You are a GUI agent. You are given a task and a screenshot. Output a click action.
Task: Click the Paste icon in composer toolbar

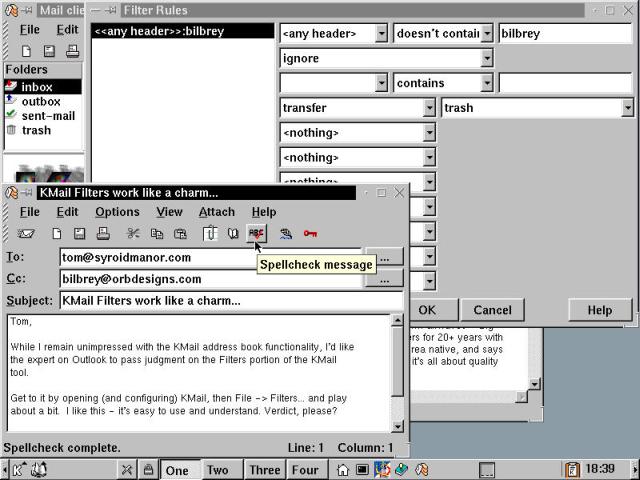tap(180, 234)
